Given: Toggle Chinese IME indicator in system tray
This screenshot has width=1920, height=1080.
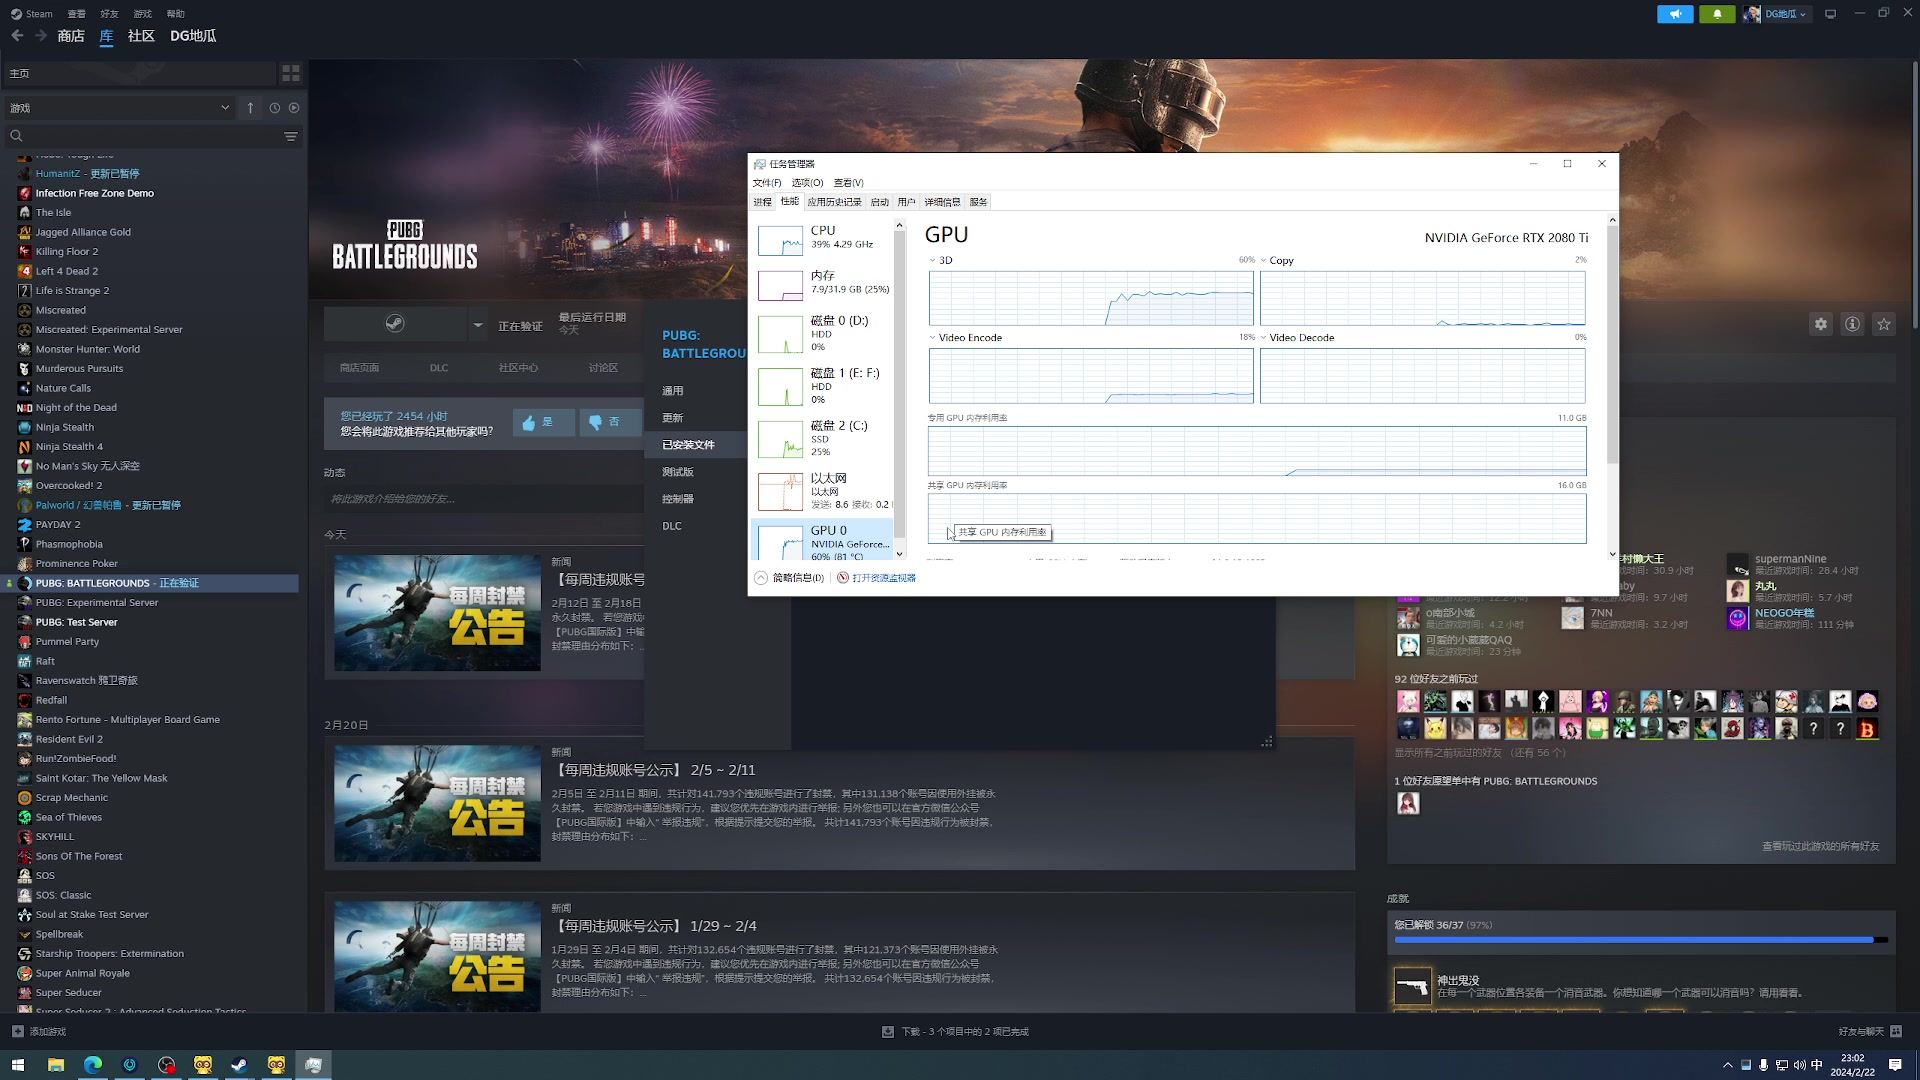Looking at the screenshot, I should tap(1817, 1065).
